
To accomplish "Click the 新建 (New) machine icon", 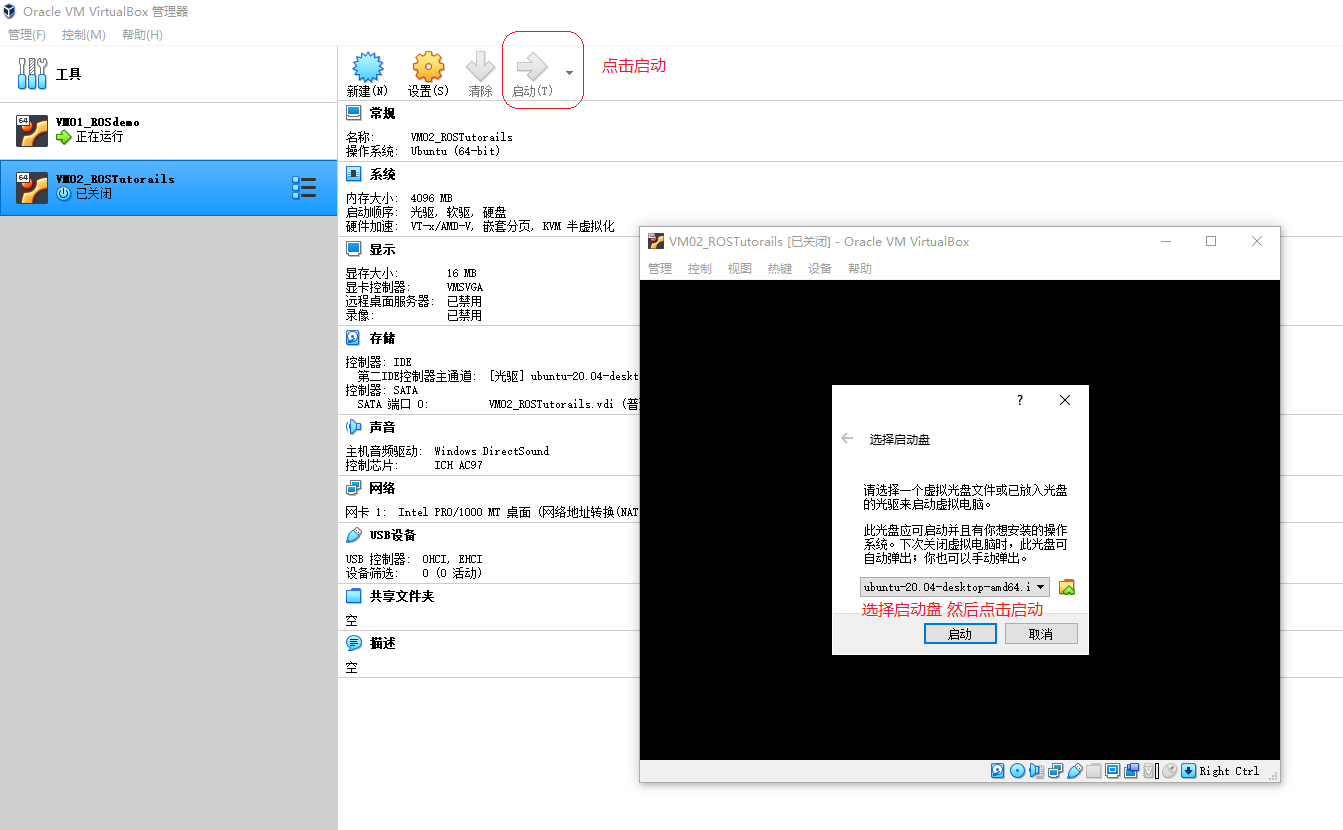I will pyautogui.click(x=367, y=72).
